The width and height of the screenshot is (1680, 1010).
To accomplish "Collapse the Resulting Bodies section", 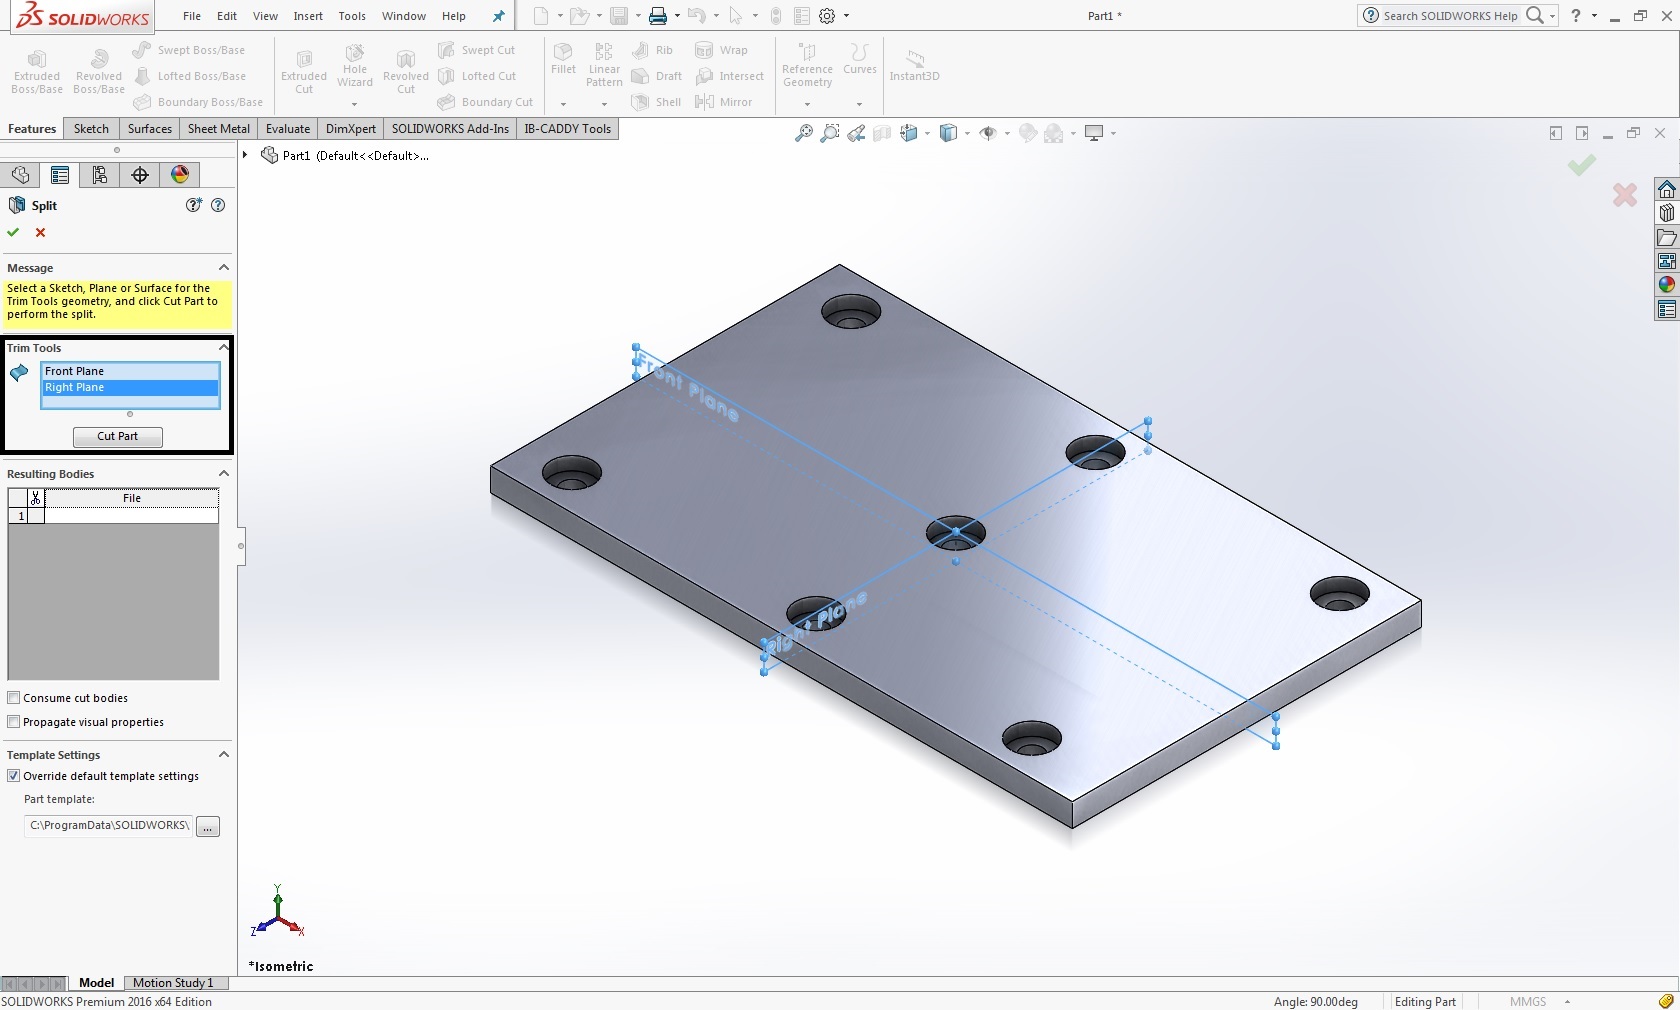I will [224, 474].
